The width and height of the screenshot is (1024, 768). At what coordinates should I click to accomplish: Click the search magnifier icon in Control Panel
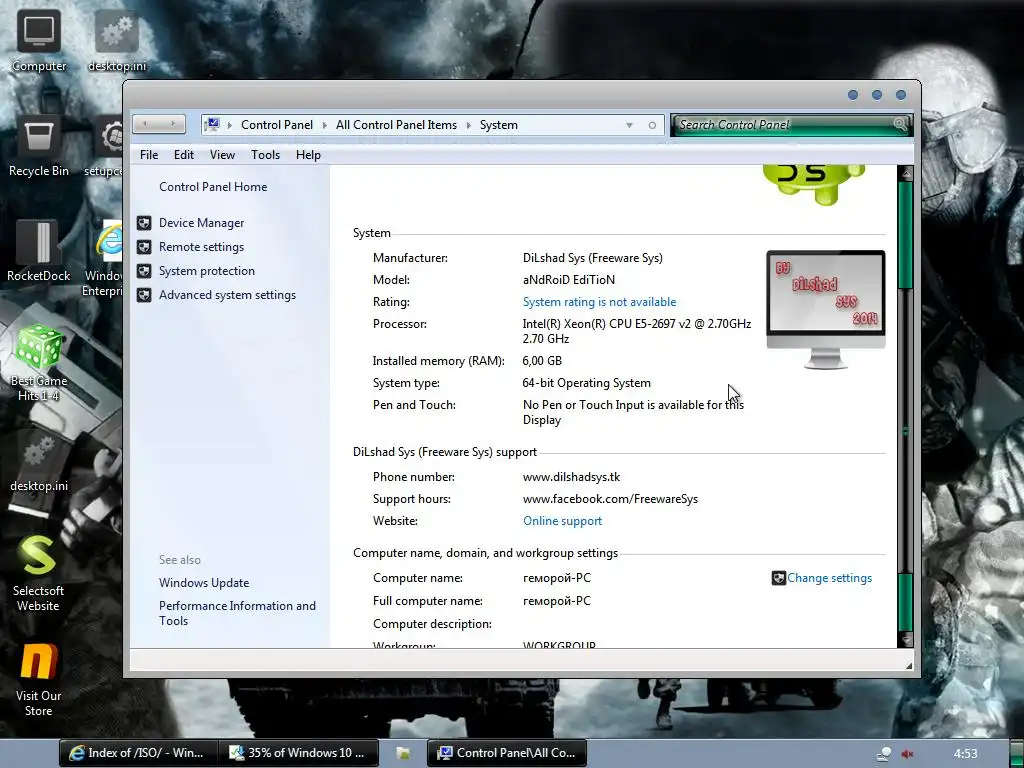pos(900,124)
